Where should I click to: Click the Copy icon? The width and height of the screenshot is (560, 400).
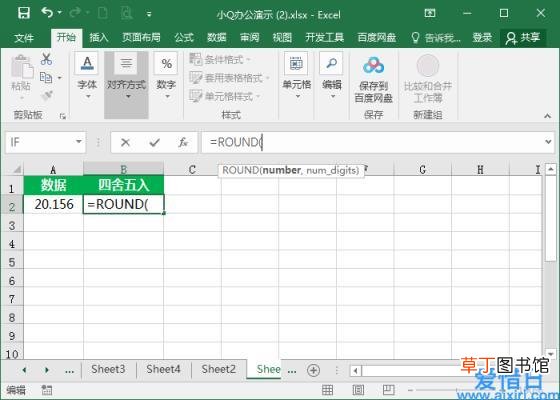pyautogui.click(x=46, y=77)
